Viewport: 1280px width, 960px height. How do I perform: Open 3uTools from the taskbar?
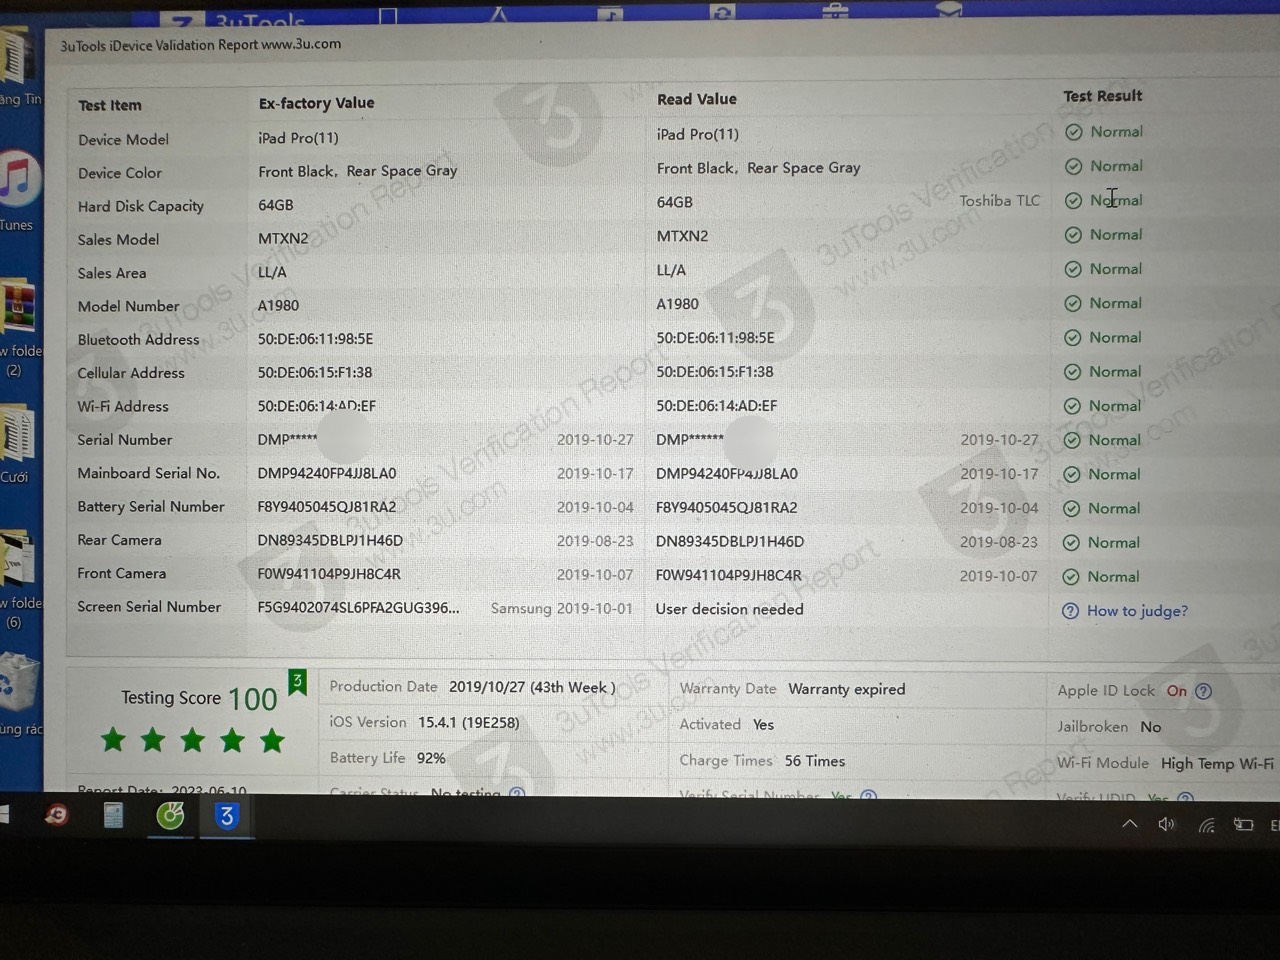[227, 817]
